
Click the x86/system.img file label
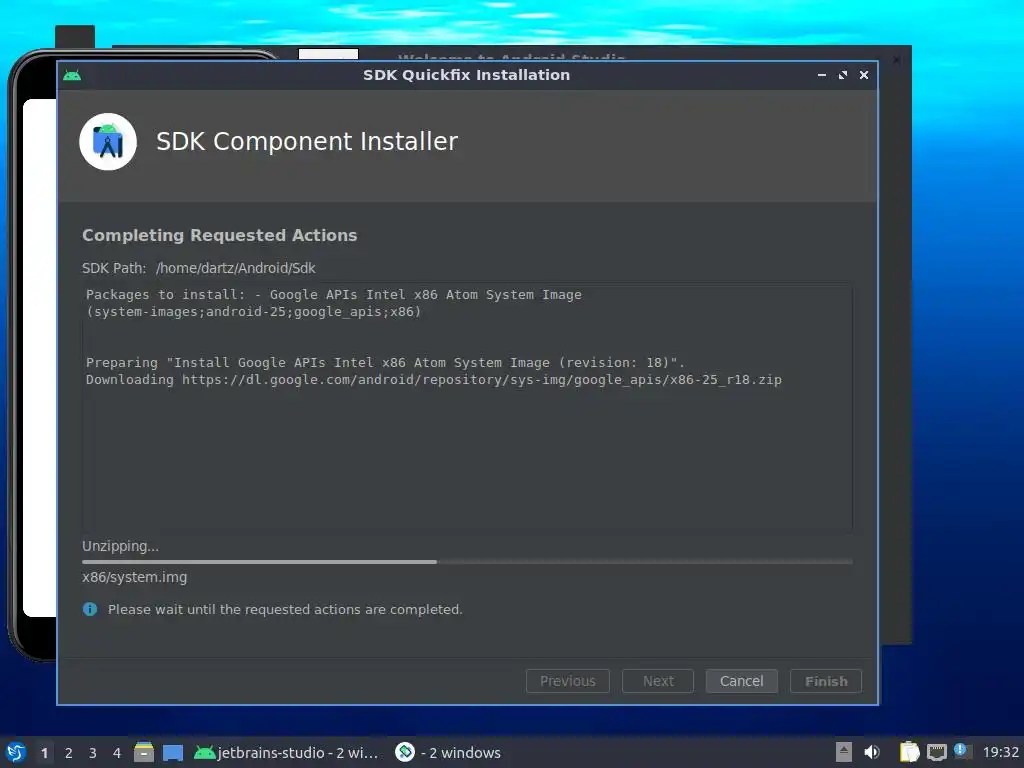click(135, 577)
